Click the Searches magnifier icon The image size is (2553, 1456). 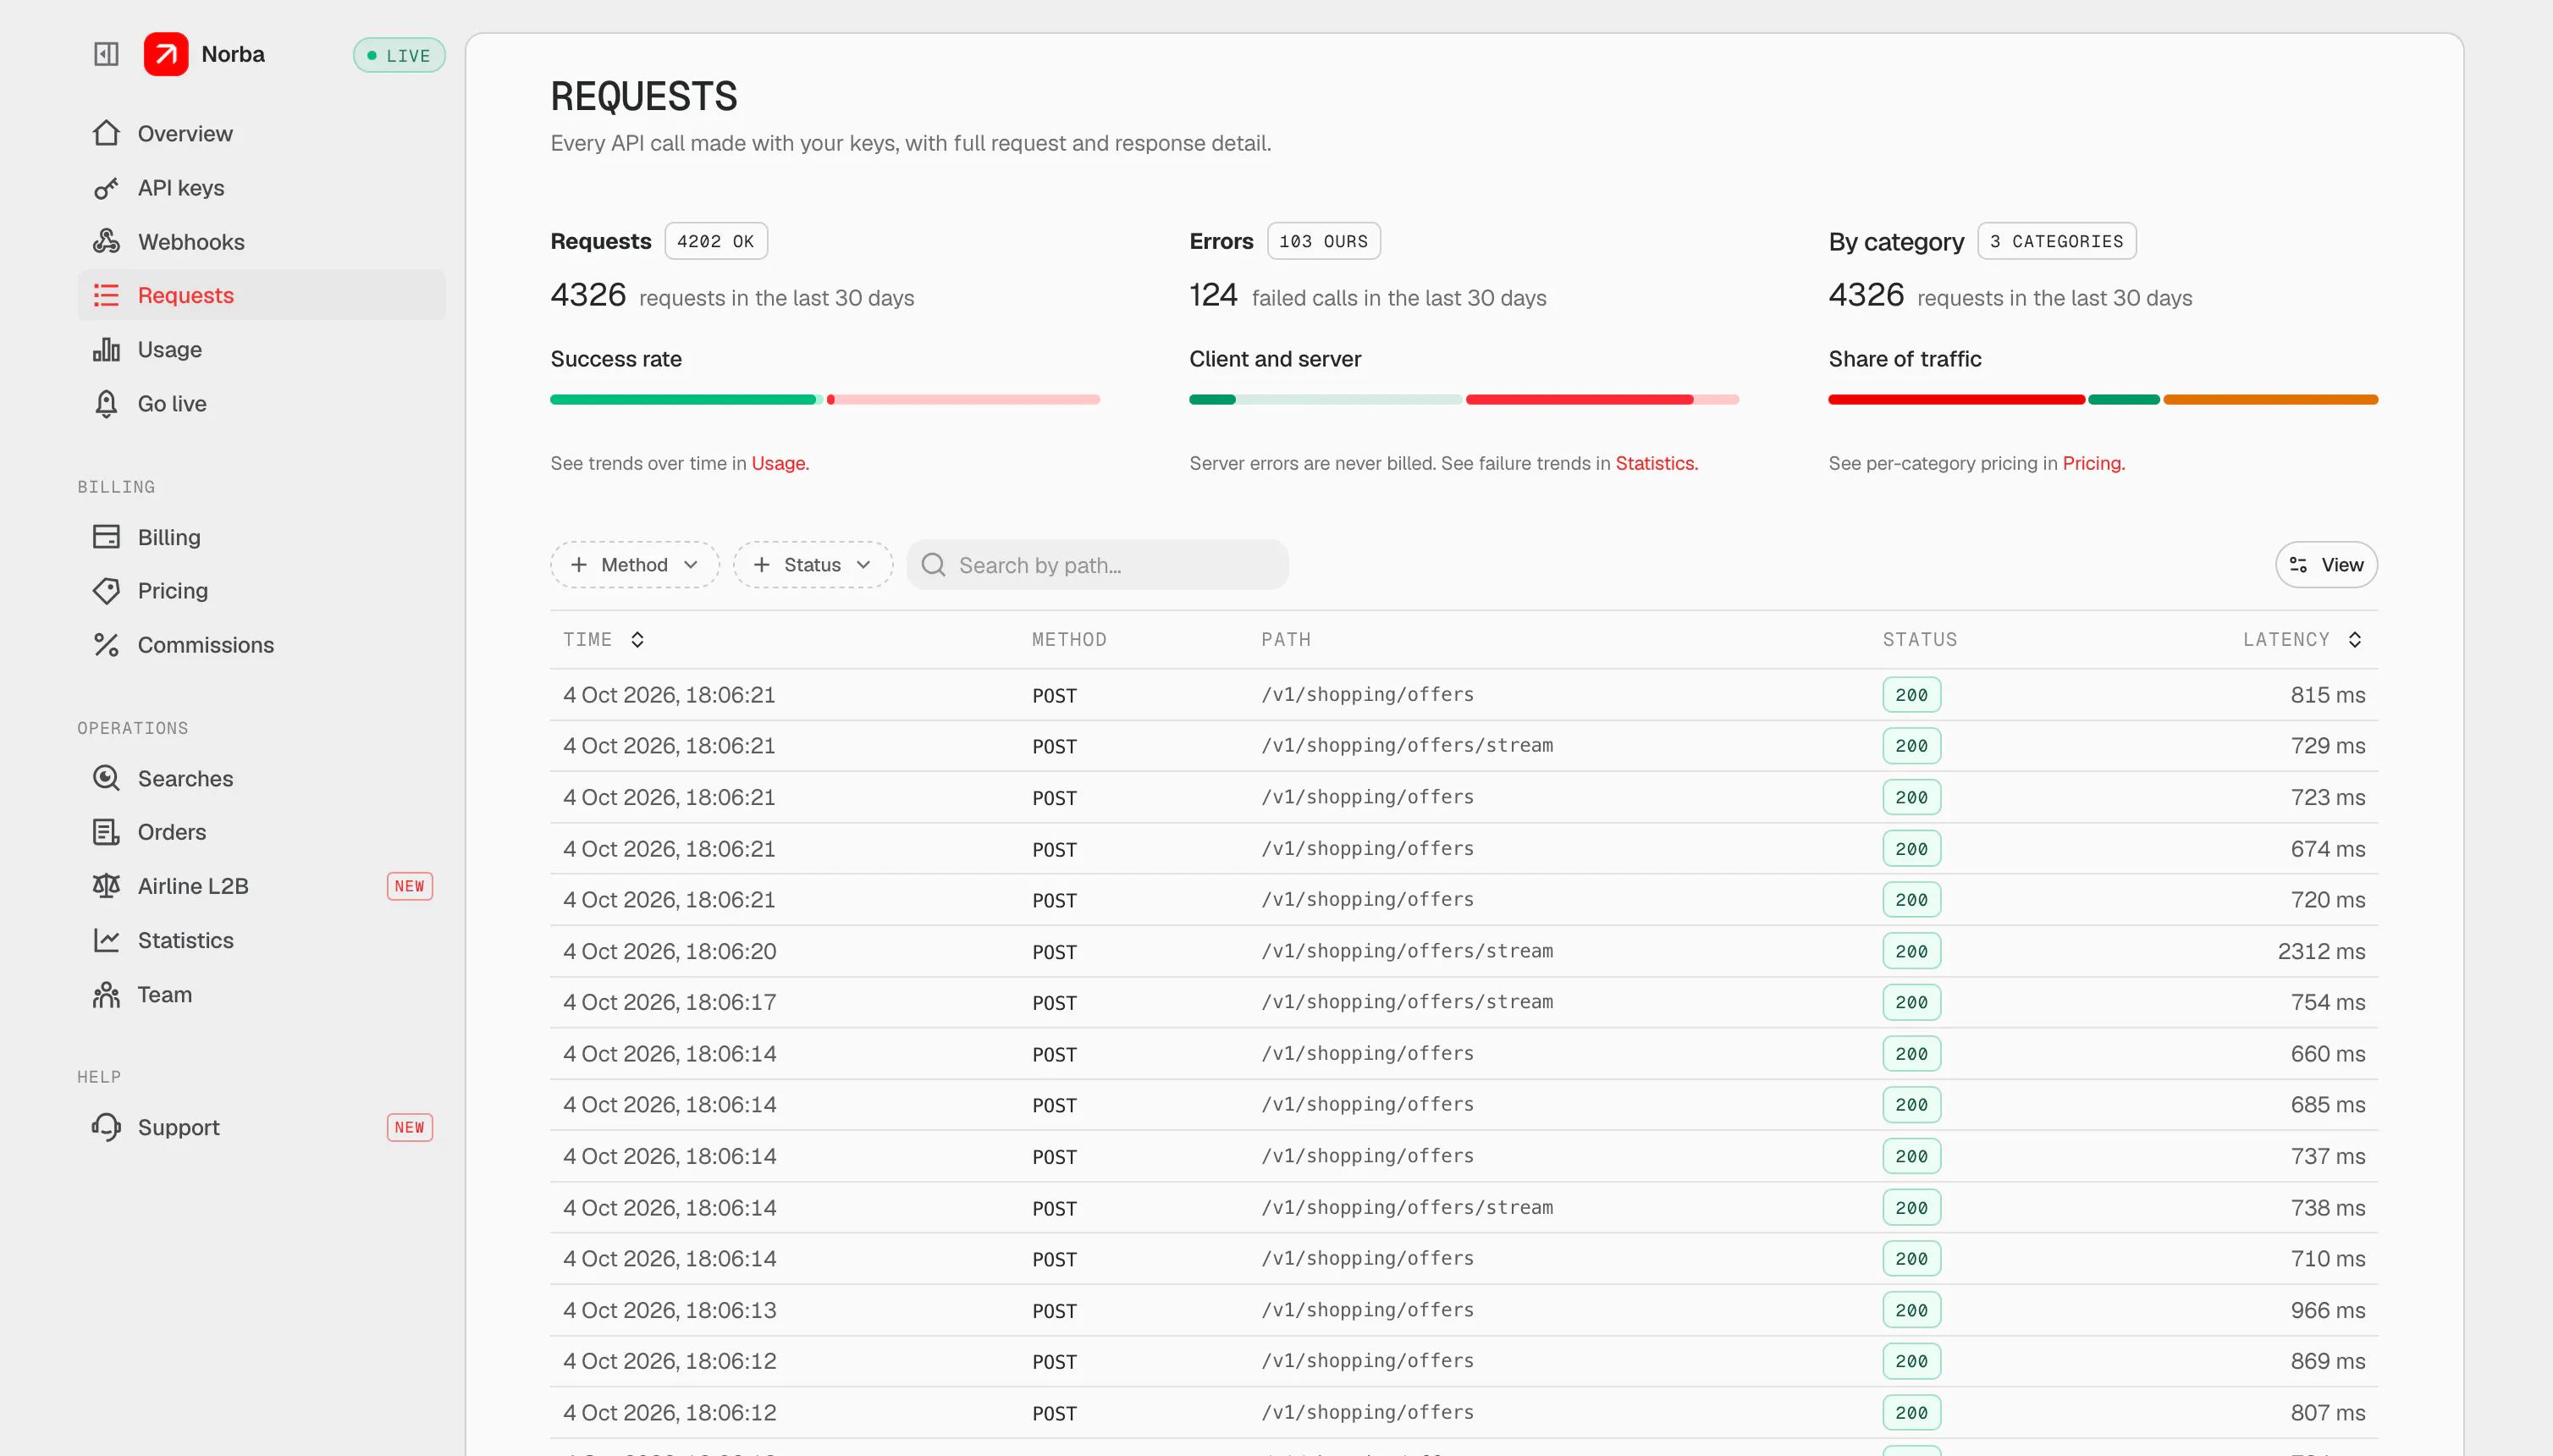pos(106,778)
